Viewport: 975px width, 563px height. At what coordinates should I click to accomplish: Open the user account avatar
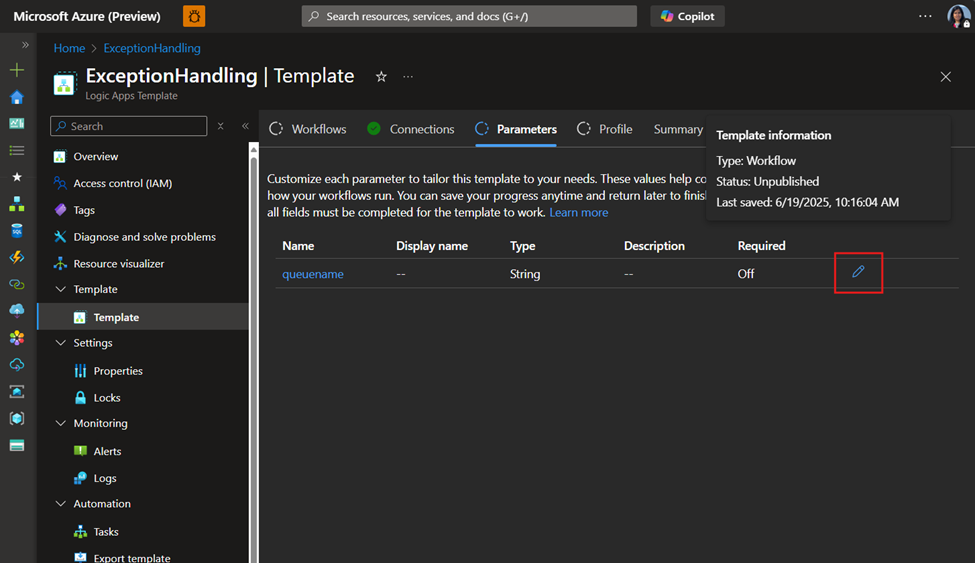click(x=957, y=16)
